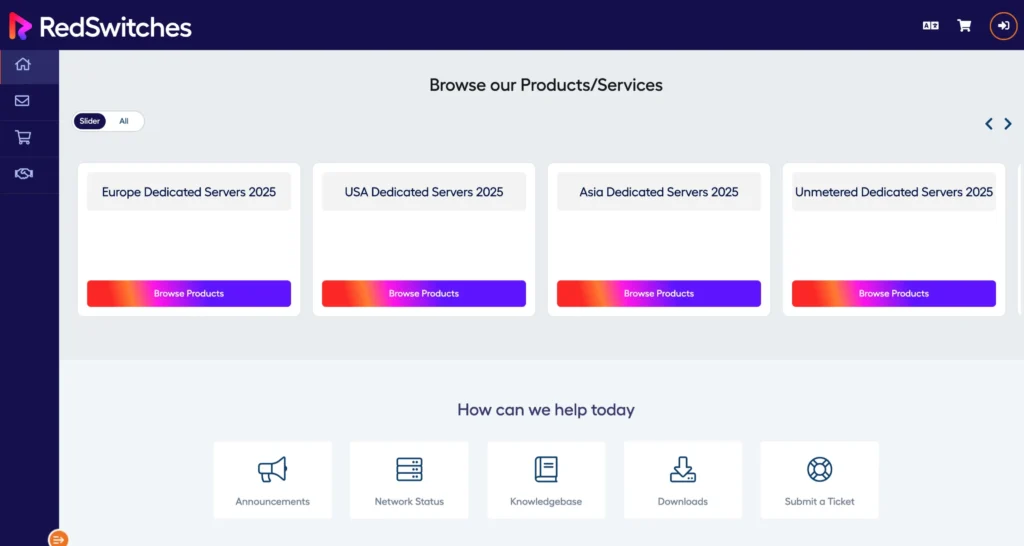
Task: Open the handshake affiliates icon in sidebar
Action: tap(23, 174)
